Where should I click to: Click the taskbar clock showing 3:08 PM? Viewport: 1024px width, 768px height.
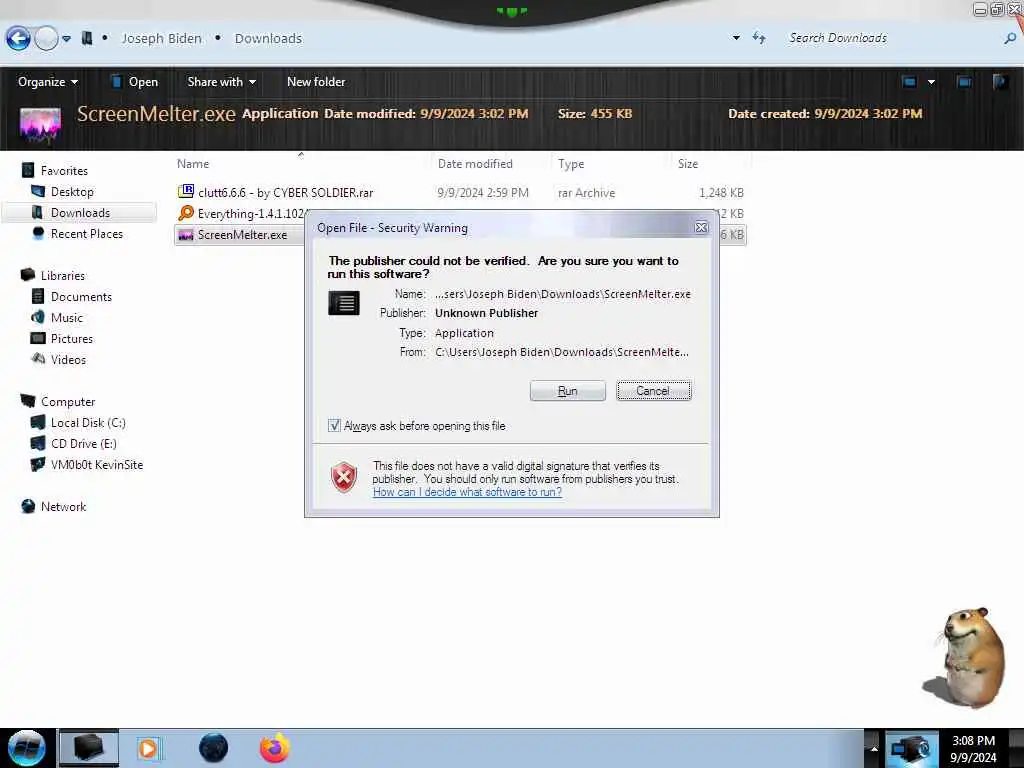pyautogui.click(x=973, y=749)
